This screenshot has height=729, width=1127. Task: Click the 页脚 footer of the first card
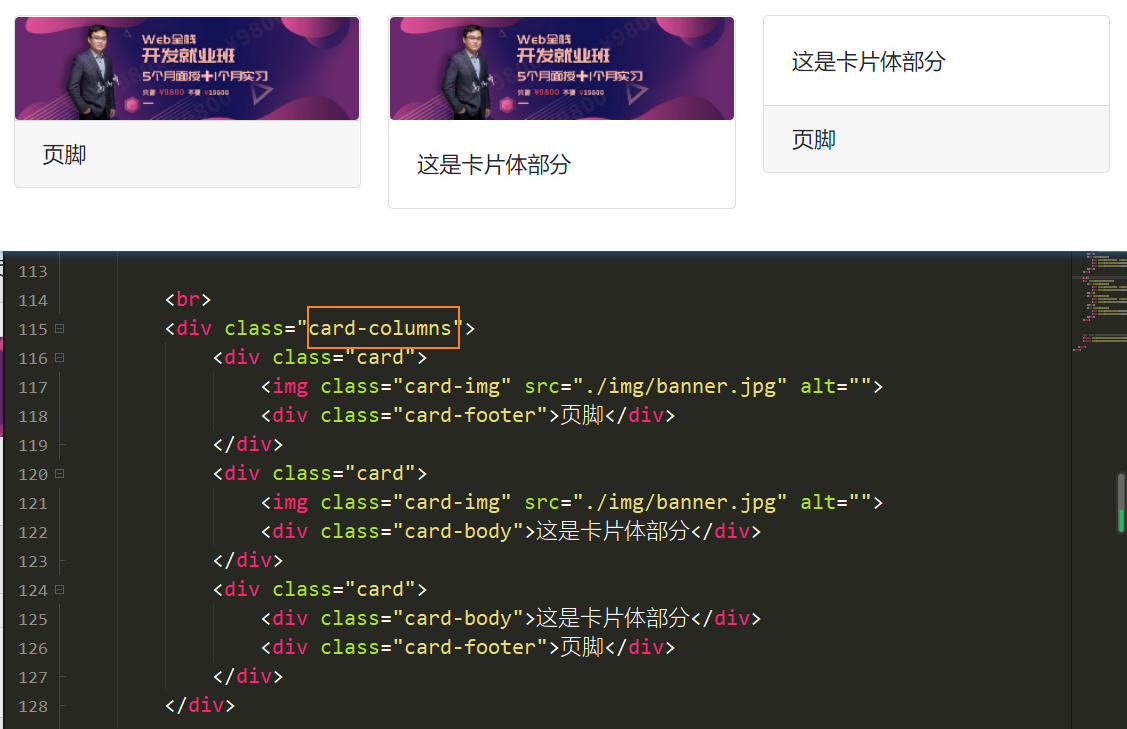(x=187, y=154)
